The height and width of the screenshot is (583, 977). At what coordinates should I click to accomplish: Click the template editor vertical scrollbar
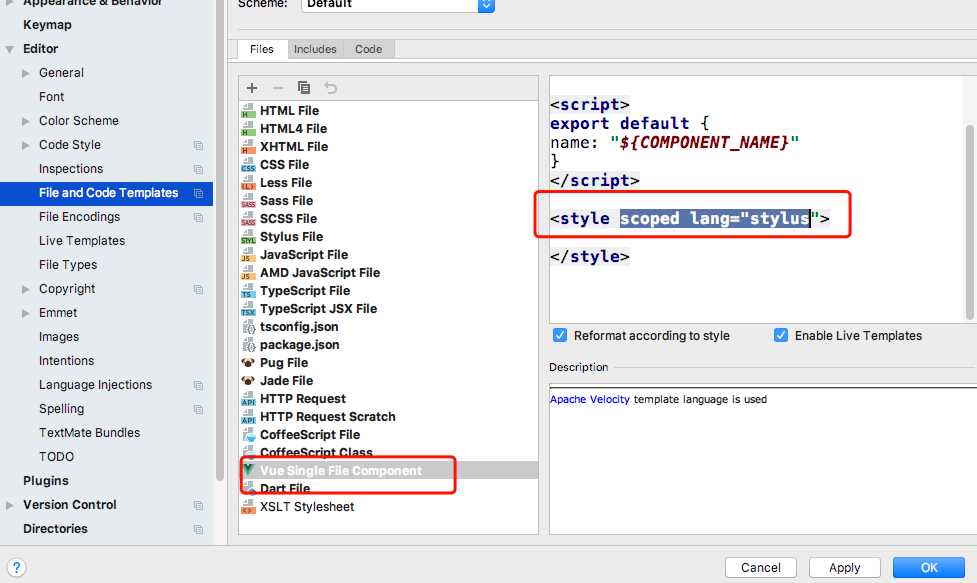click(x=970, y=221)
